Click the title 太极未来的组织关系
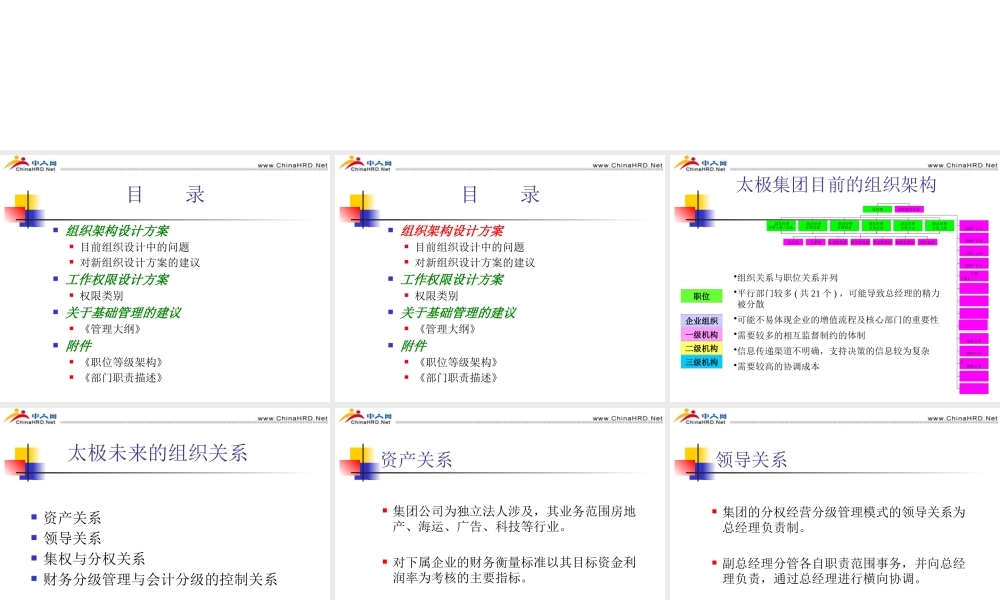1000x600 pixels. [x=158, y=453]
